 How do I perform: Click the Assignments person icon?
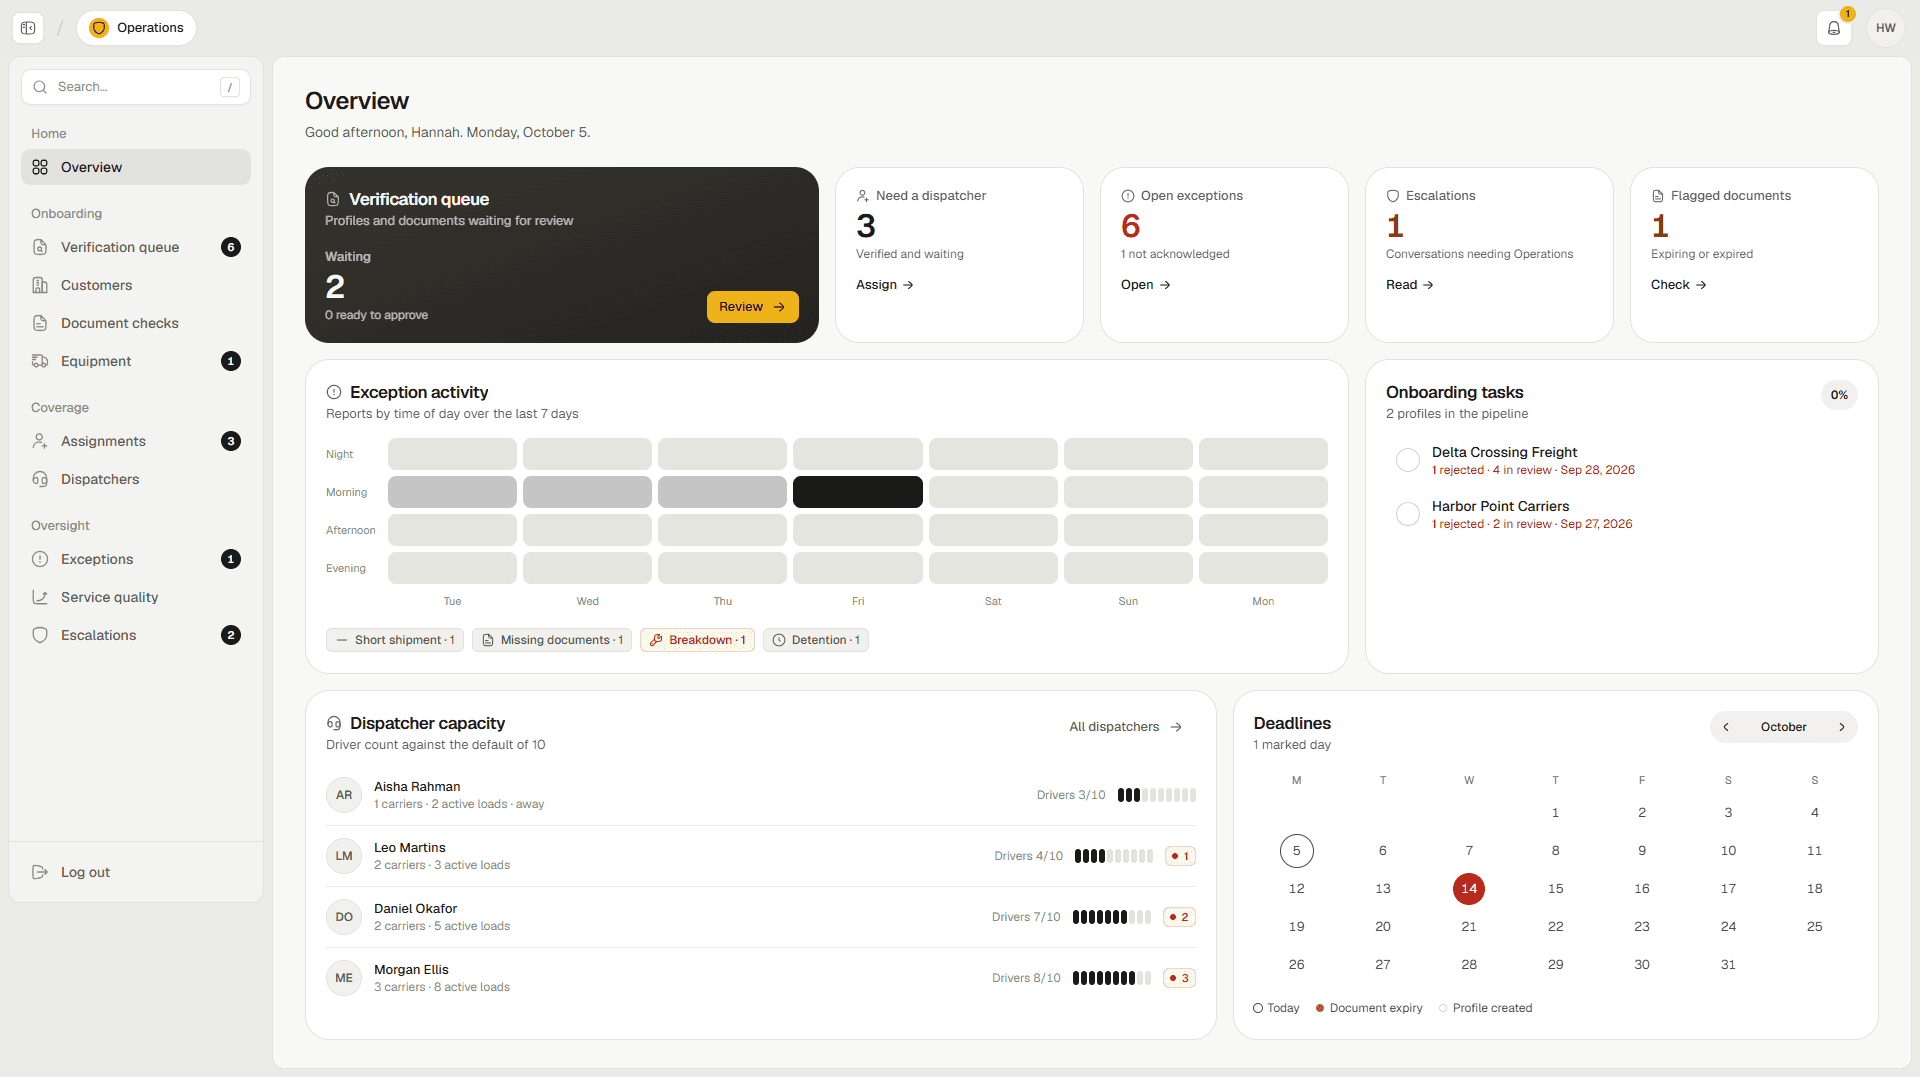[40, 441]
